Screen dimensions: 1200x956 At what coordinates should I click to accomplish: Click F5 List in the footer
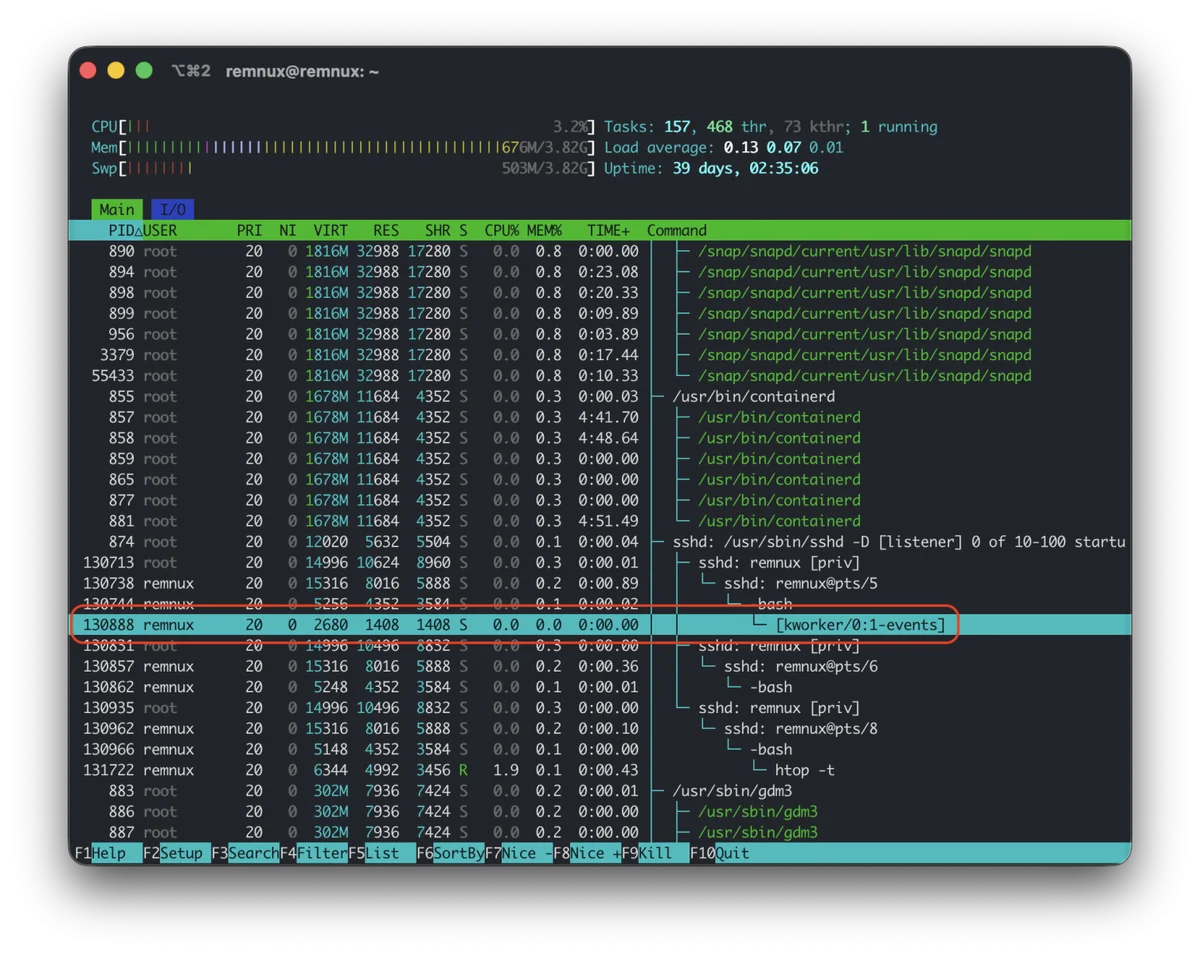tap(382, 853)
